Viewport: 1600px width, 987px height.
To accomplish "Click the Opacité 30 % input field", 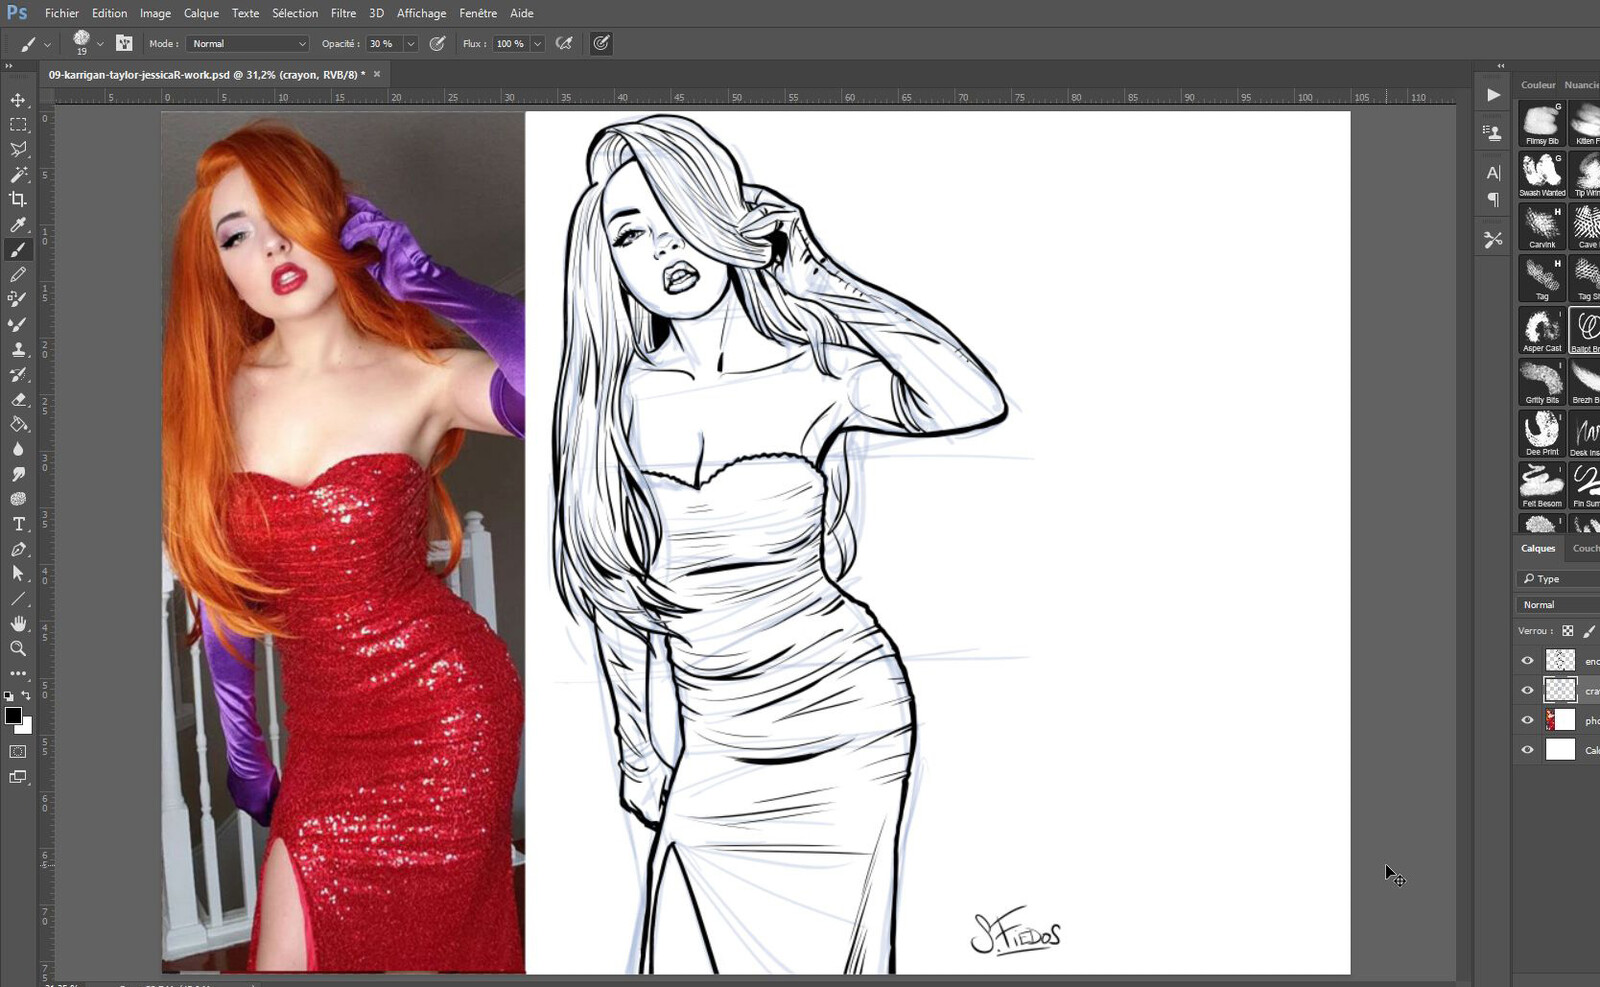I will (384, 44).
